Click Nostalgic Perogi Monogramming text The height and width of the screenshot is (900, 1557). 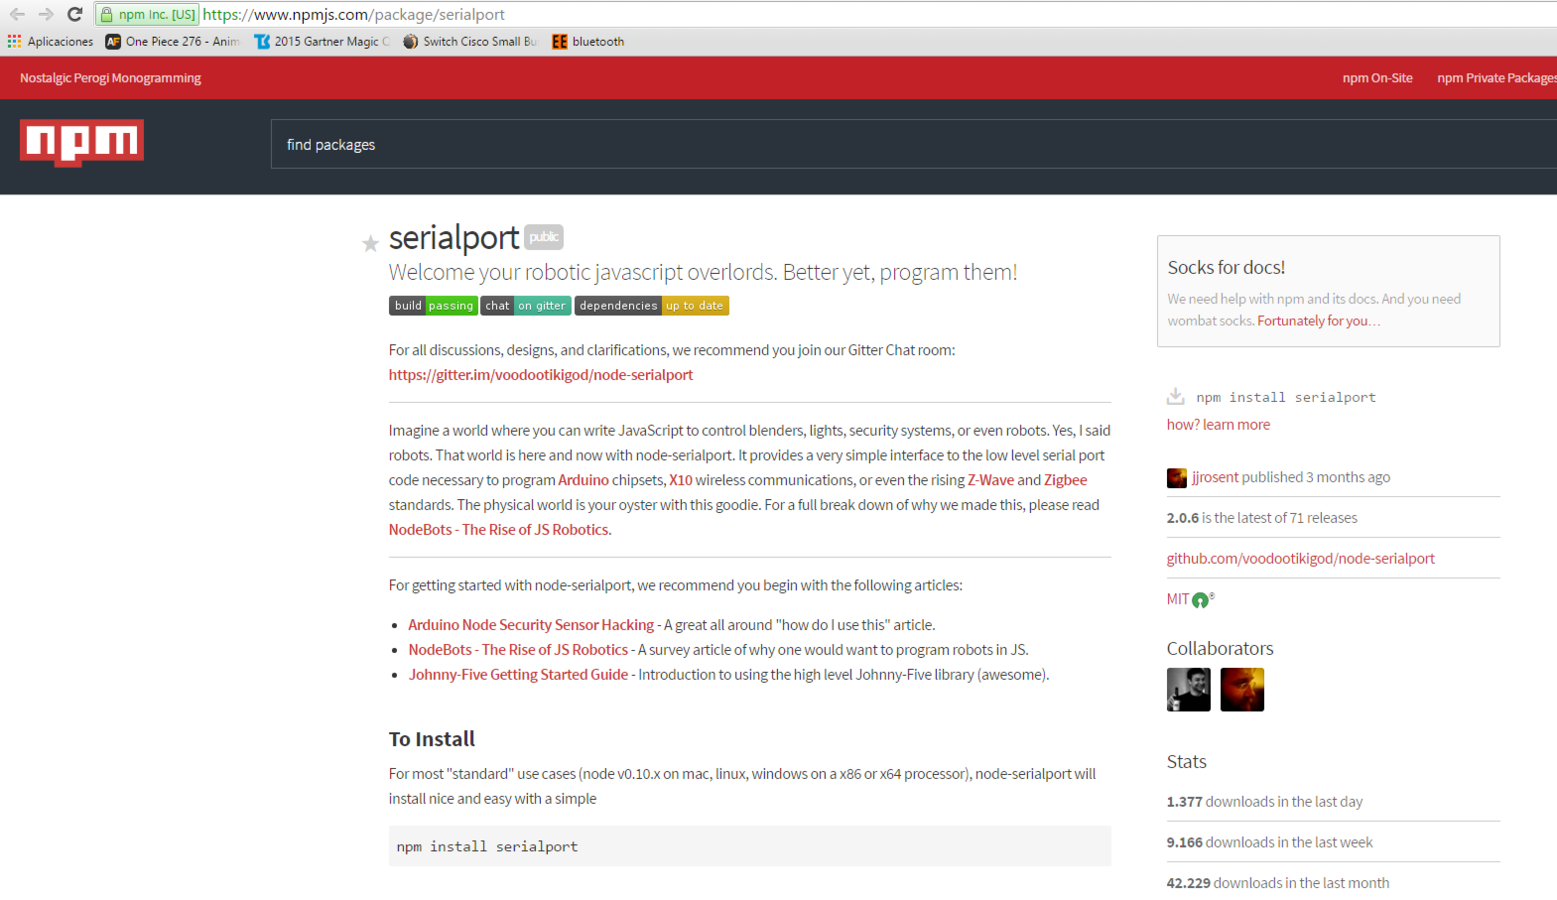pyautogui.click(x=110, y=78)
